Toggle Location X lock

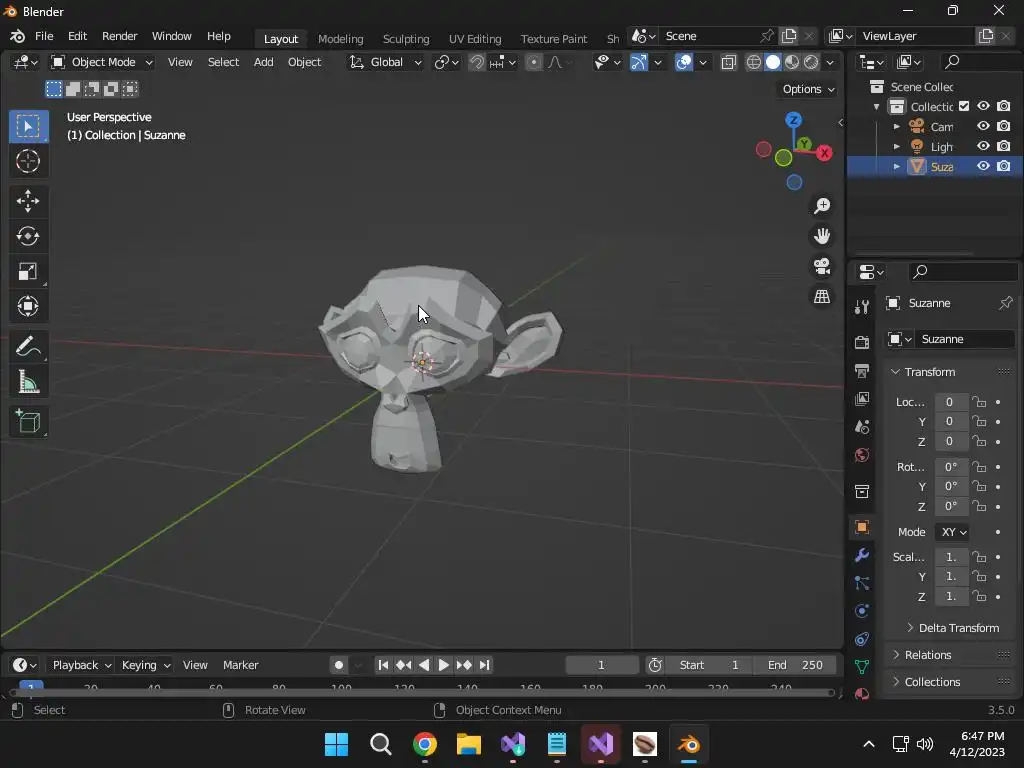pyautogui.click(x=979, y=402)
